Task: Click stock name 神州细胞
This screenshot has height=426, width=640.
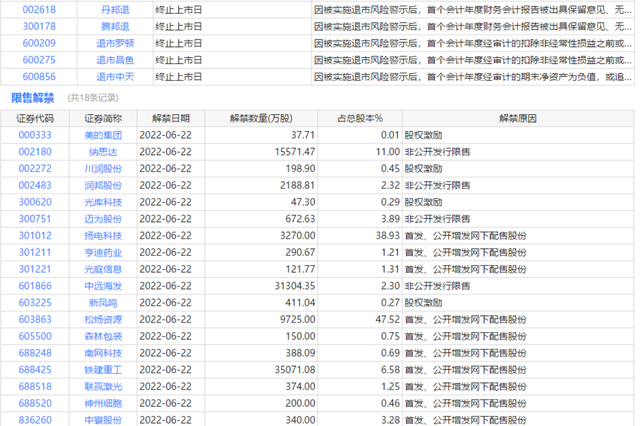Action: coord(103,403)
